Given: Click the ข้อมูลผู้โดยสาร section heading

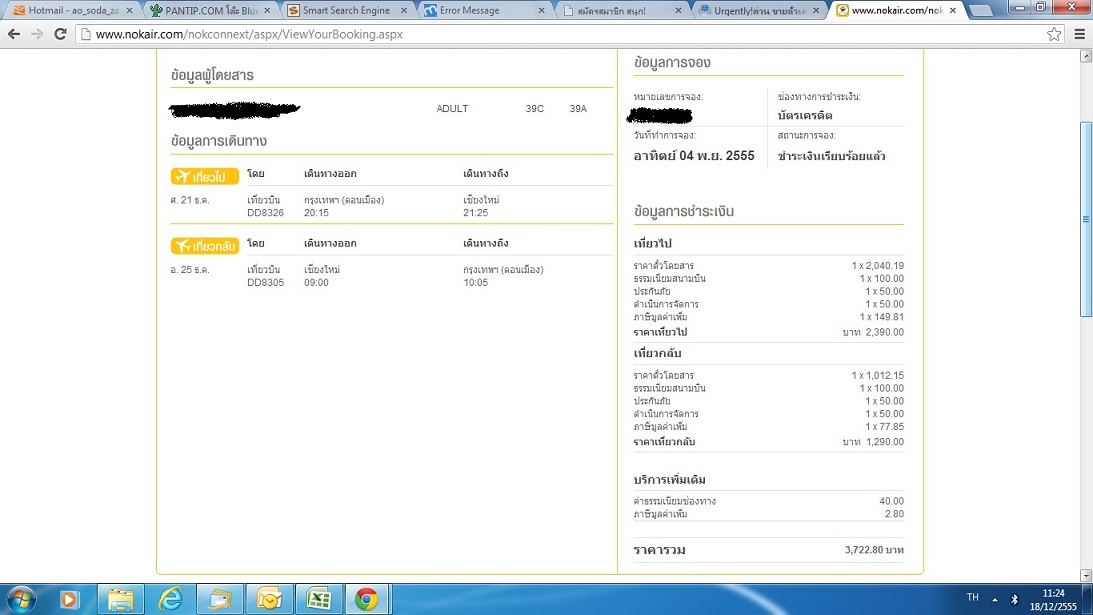Looking at the screenshot, I should [x=212, y=75].
